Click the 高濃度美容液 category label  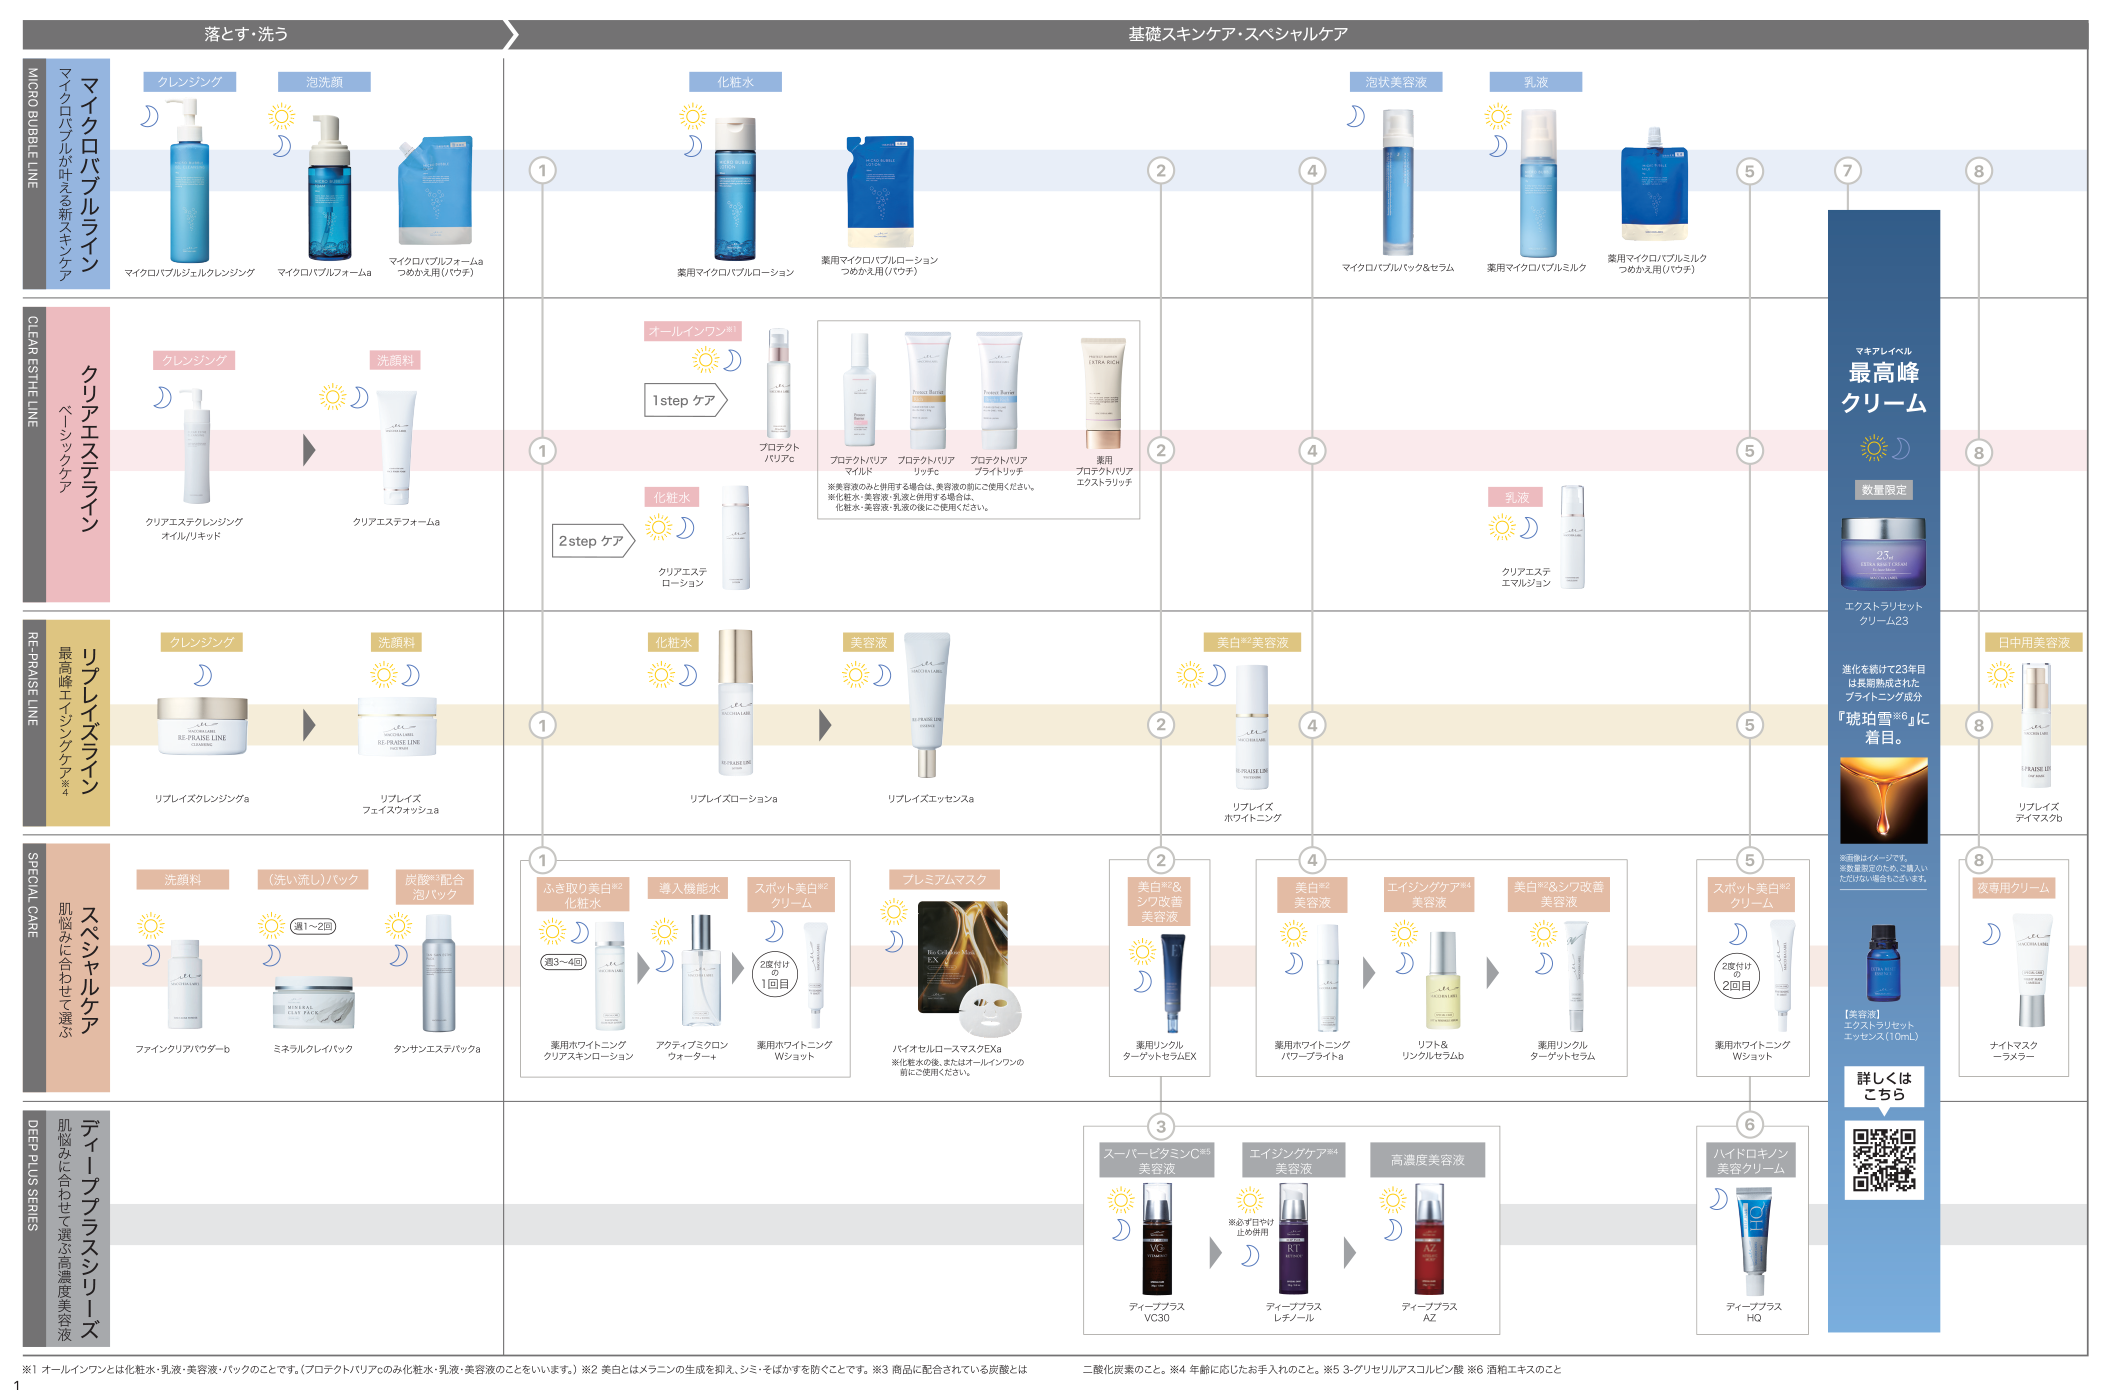(x=1427, y=1160)
